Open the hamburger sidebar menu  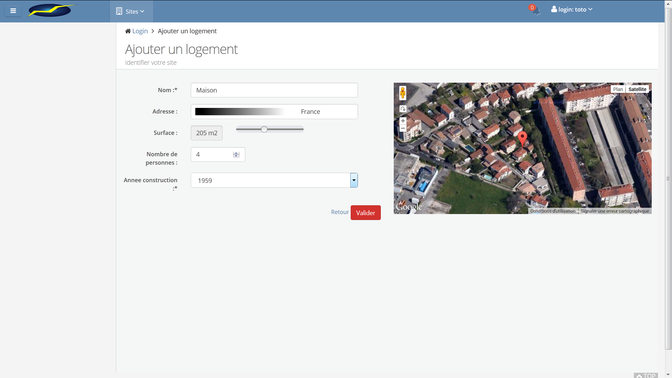tap(13, 11)
